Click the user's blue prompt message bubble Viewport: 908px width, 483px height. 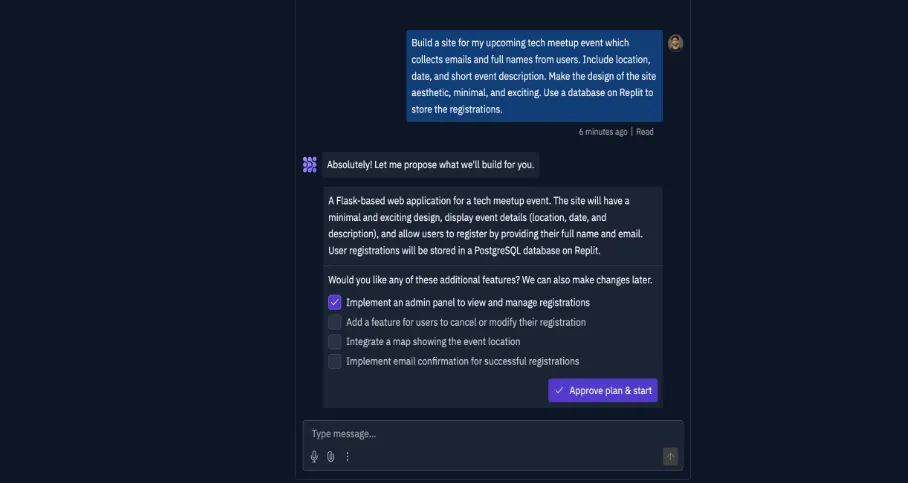click(x=534, y=76)
